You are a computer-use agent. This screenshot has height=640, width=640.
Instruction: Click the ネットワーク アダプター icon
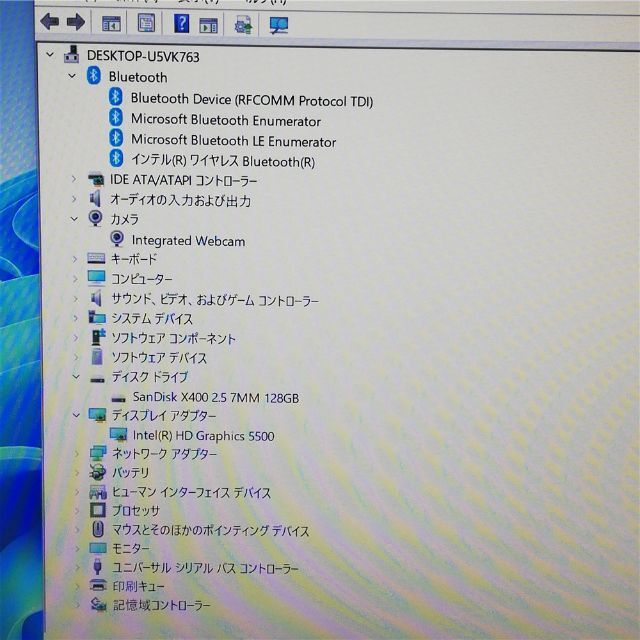click(98, 453)
